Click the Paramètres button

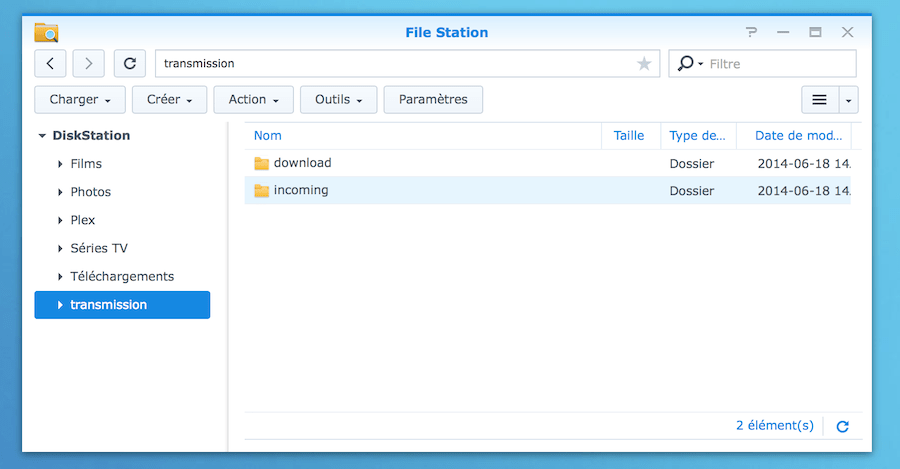click(433, 100)
